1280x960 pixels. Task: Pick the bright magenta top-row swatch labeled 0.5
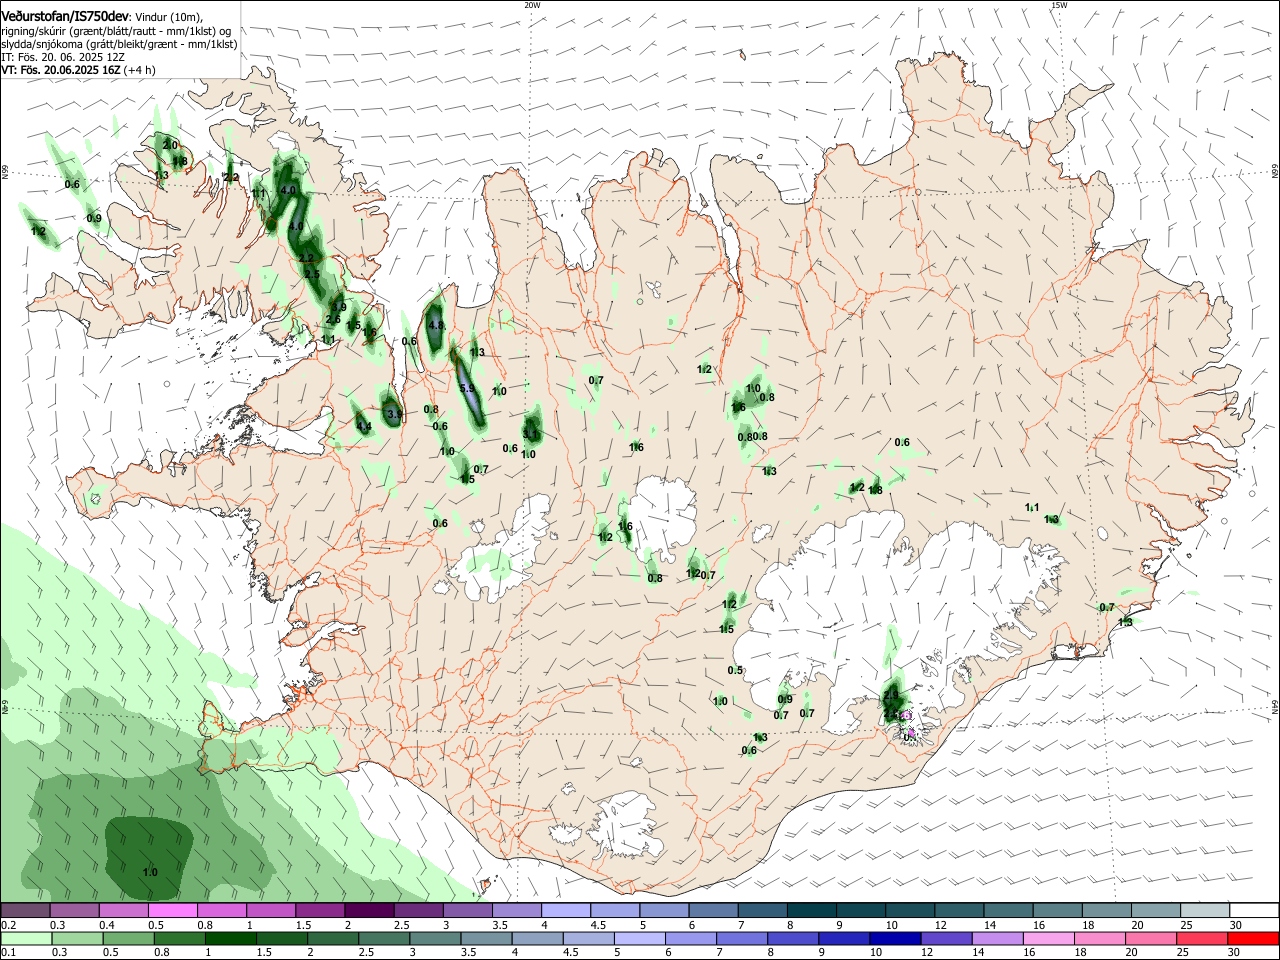(x=172, y=910)
